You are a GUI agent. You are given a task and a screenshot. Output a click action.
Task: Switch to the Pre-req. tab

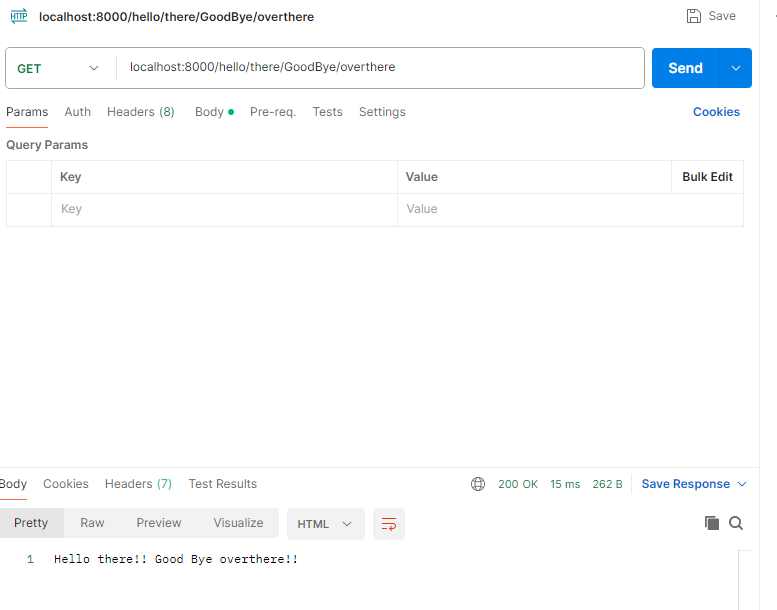click(x=273, y=112)
